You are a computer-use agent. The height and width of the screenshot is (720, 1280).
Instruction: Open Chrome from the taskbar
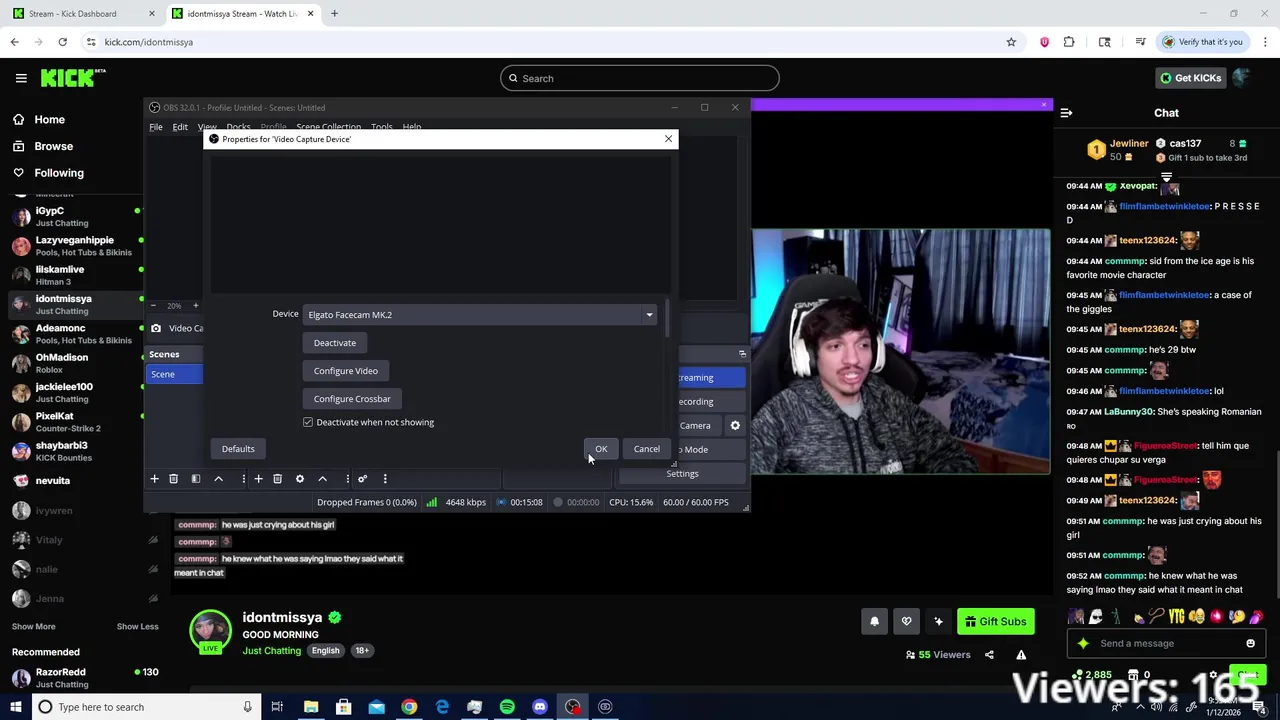pyautogui.click(x=409, y=707)
